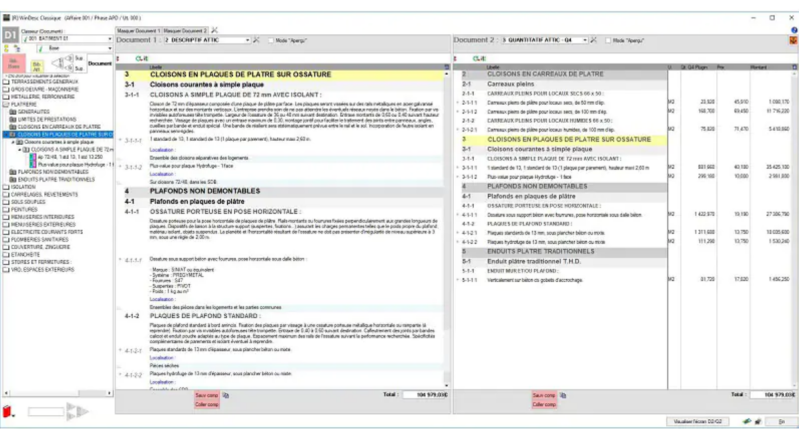799x429 pixels.
Task: Click the grey forward arrows at bottom left
Action: 77,411
